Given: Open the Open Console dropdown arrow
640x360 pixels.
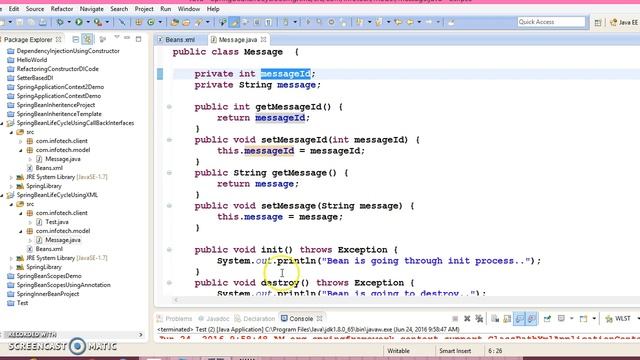Looking at the screenshot, I should (x=594, y=318).
